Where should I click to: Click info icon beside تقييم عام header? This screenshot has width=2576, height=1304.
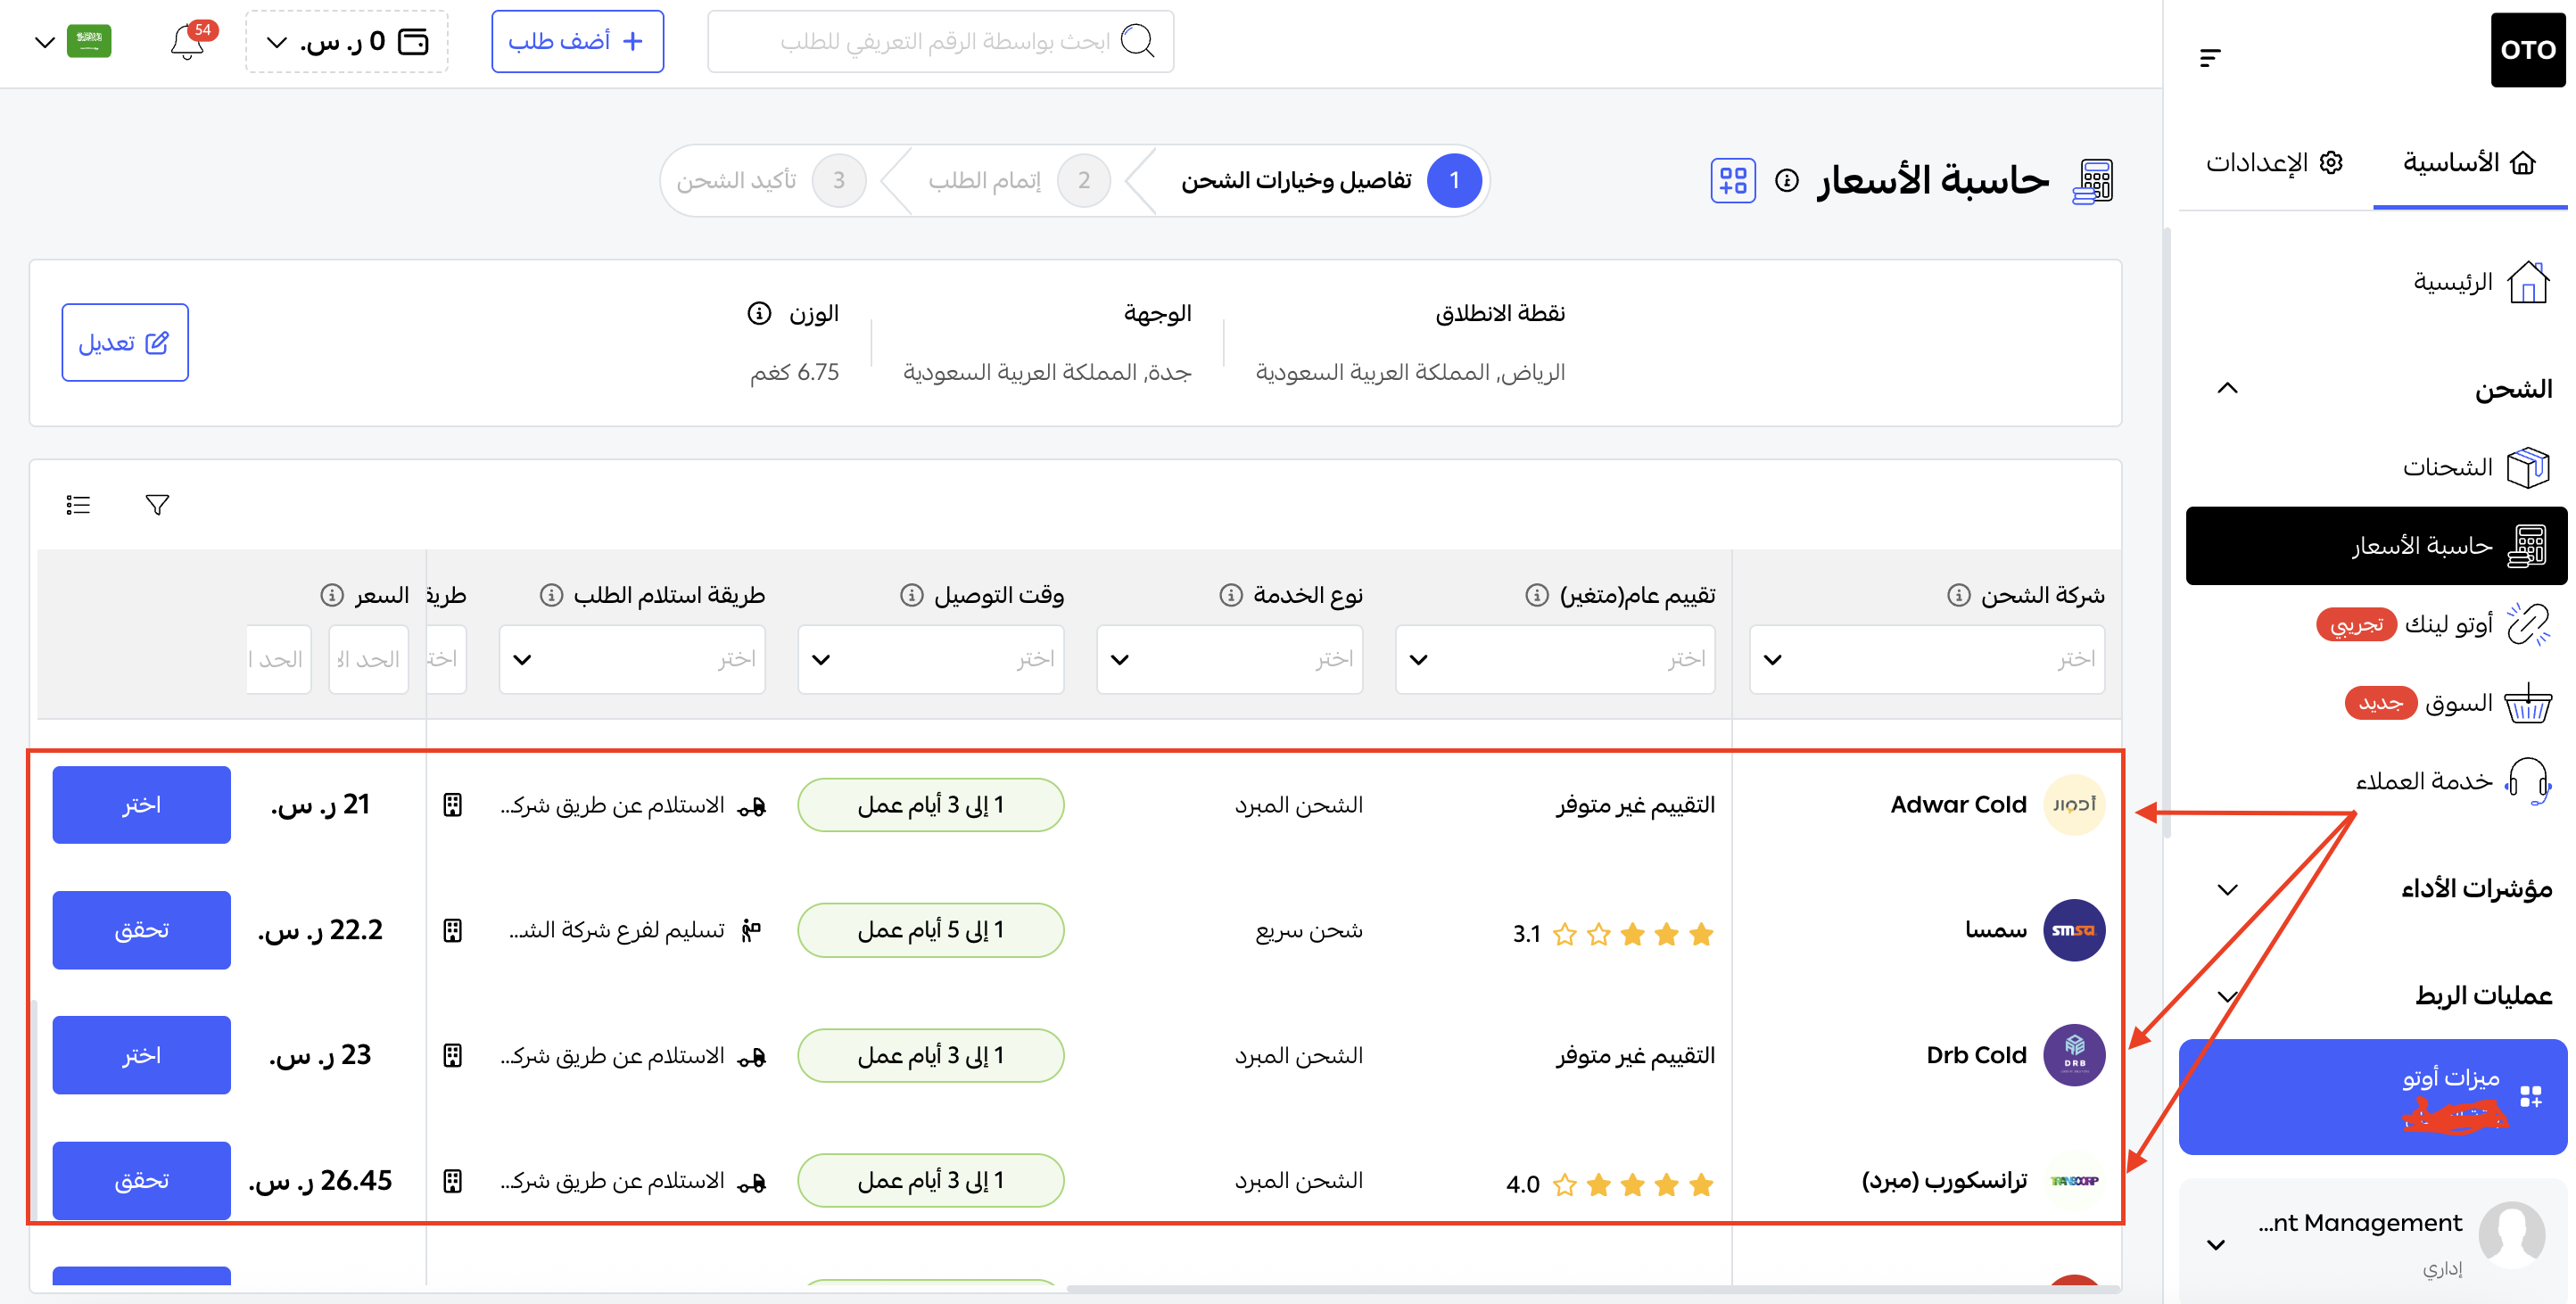pyautogui.click(x=1536, y=596)
